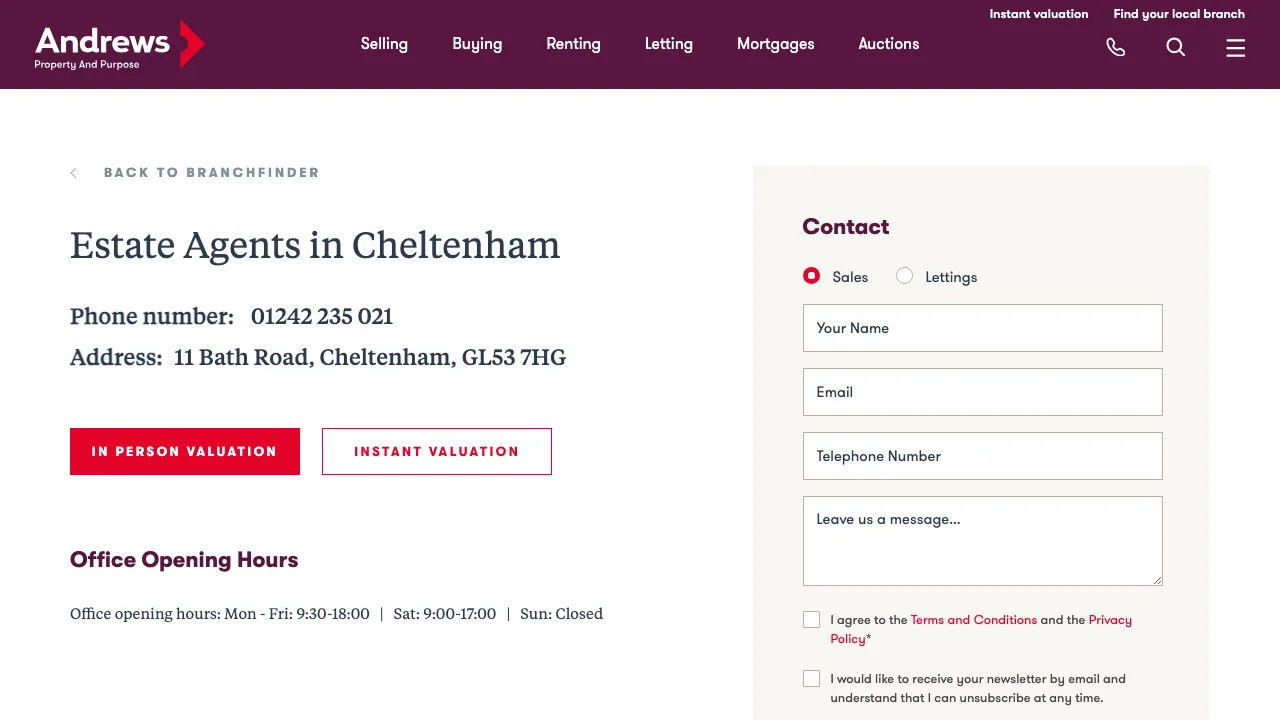The image size is (1280, 720).
Task: Click the IN PERSON VALUATION button
Action: click(x=184, y=451)
